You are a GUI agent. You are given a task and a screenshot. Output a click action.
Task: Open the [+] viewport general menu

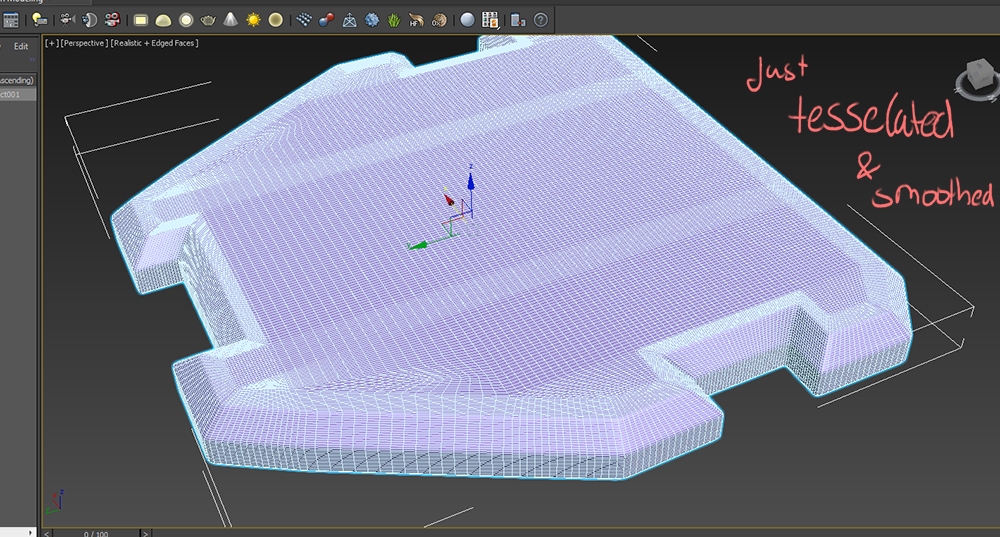point(51,43)
